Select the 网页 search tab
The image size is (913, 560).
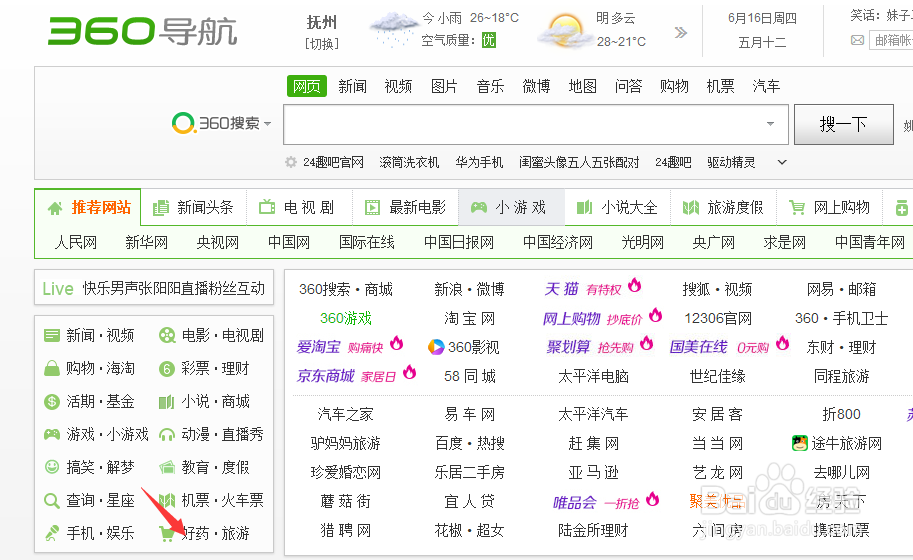307,86
